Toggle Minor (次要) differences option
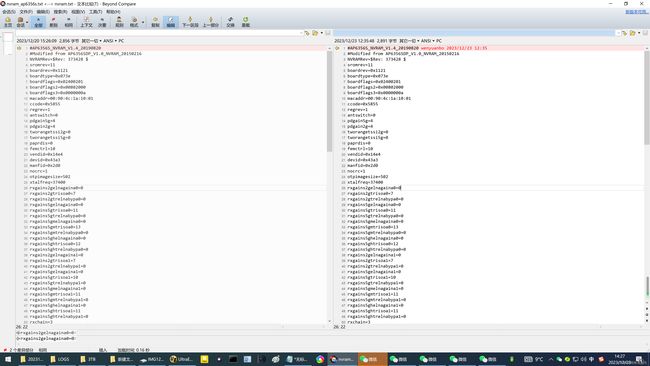Image resolution: width=650 pixels, height=366 pixels. 102,22
